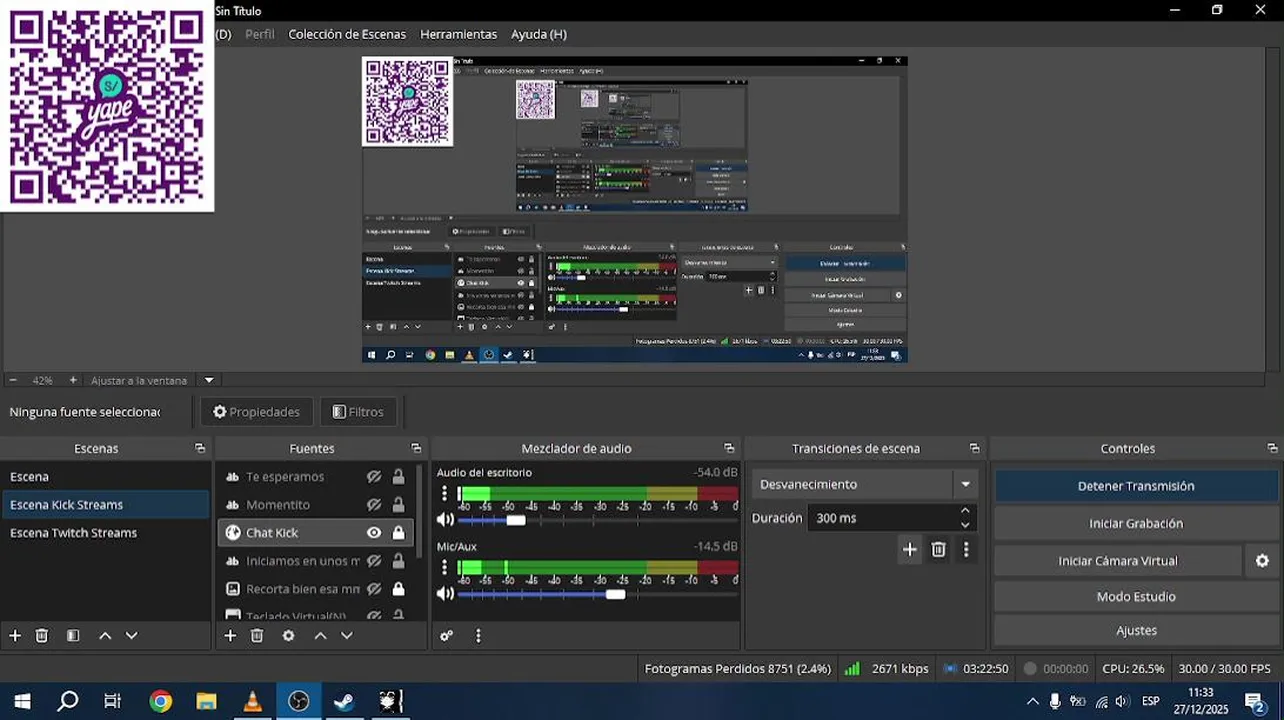Undock the Escenas panel
This screenshot has height=720, width=1284.
pyautogui.click(x=200, y=449)
